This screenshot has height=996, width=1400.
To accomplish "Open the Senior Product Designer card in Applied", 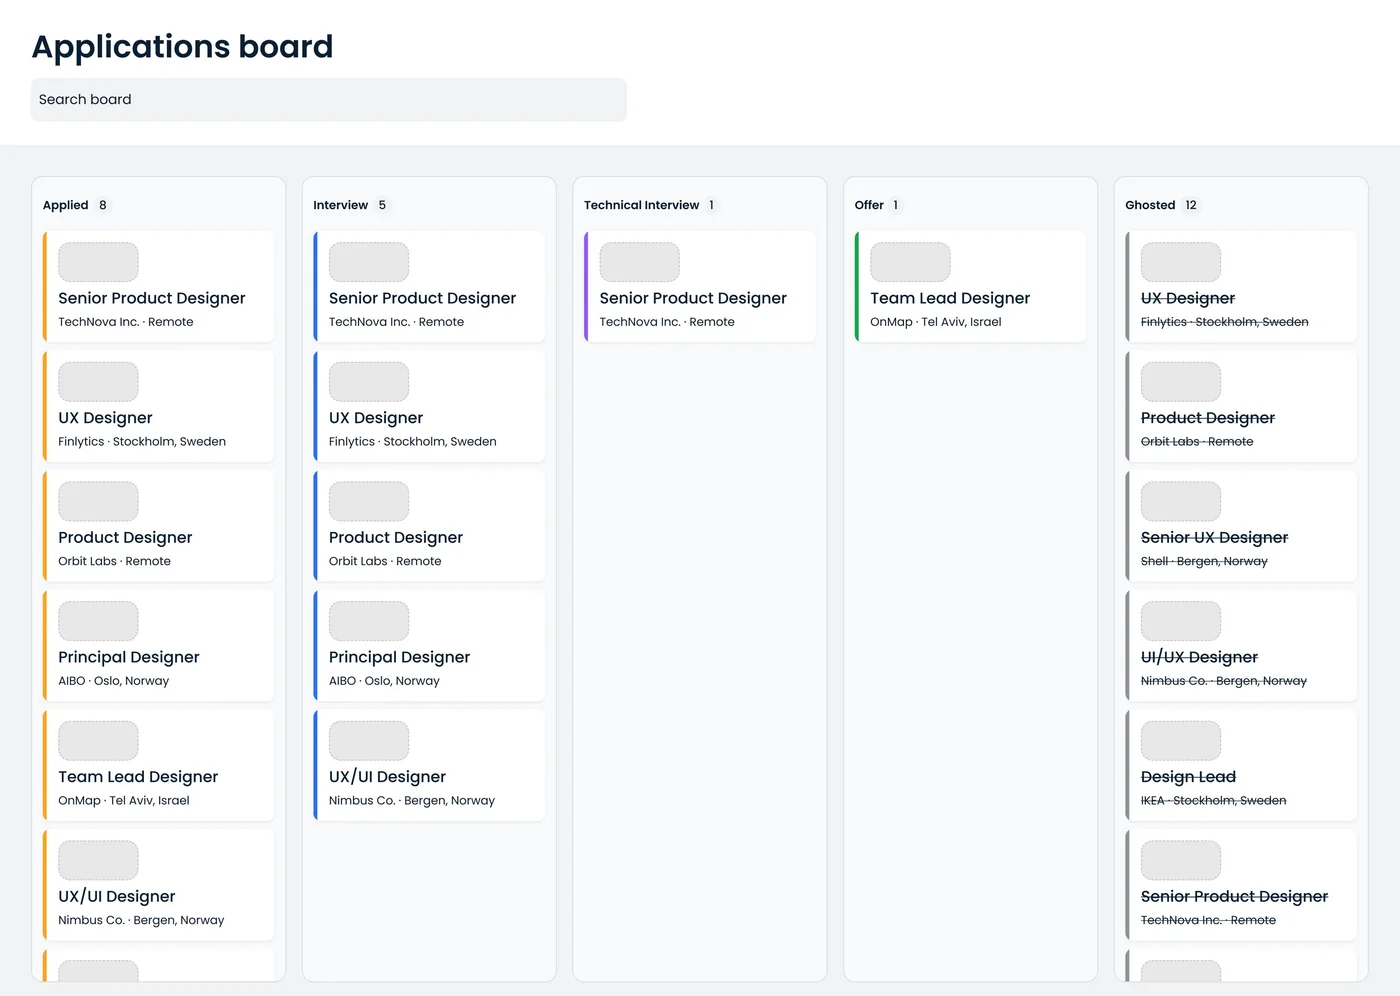I will coord(158,287).
